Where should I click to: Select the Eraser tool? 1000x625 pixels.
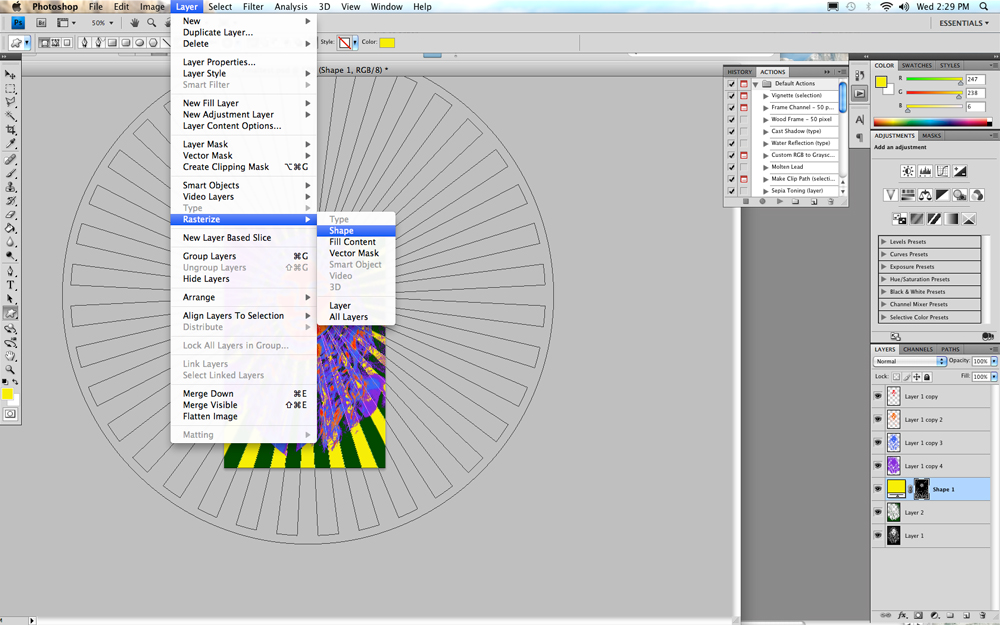10,215
